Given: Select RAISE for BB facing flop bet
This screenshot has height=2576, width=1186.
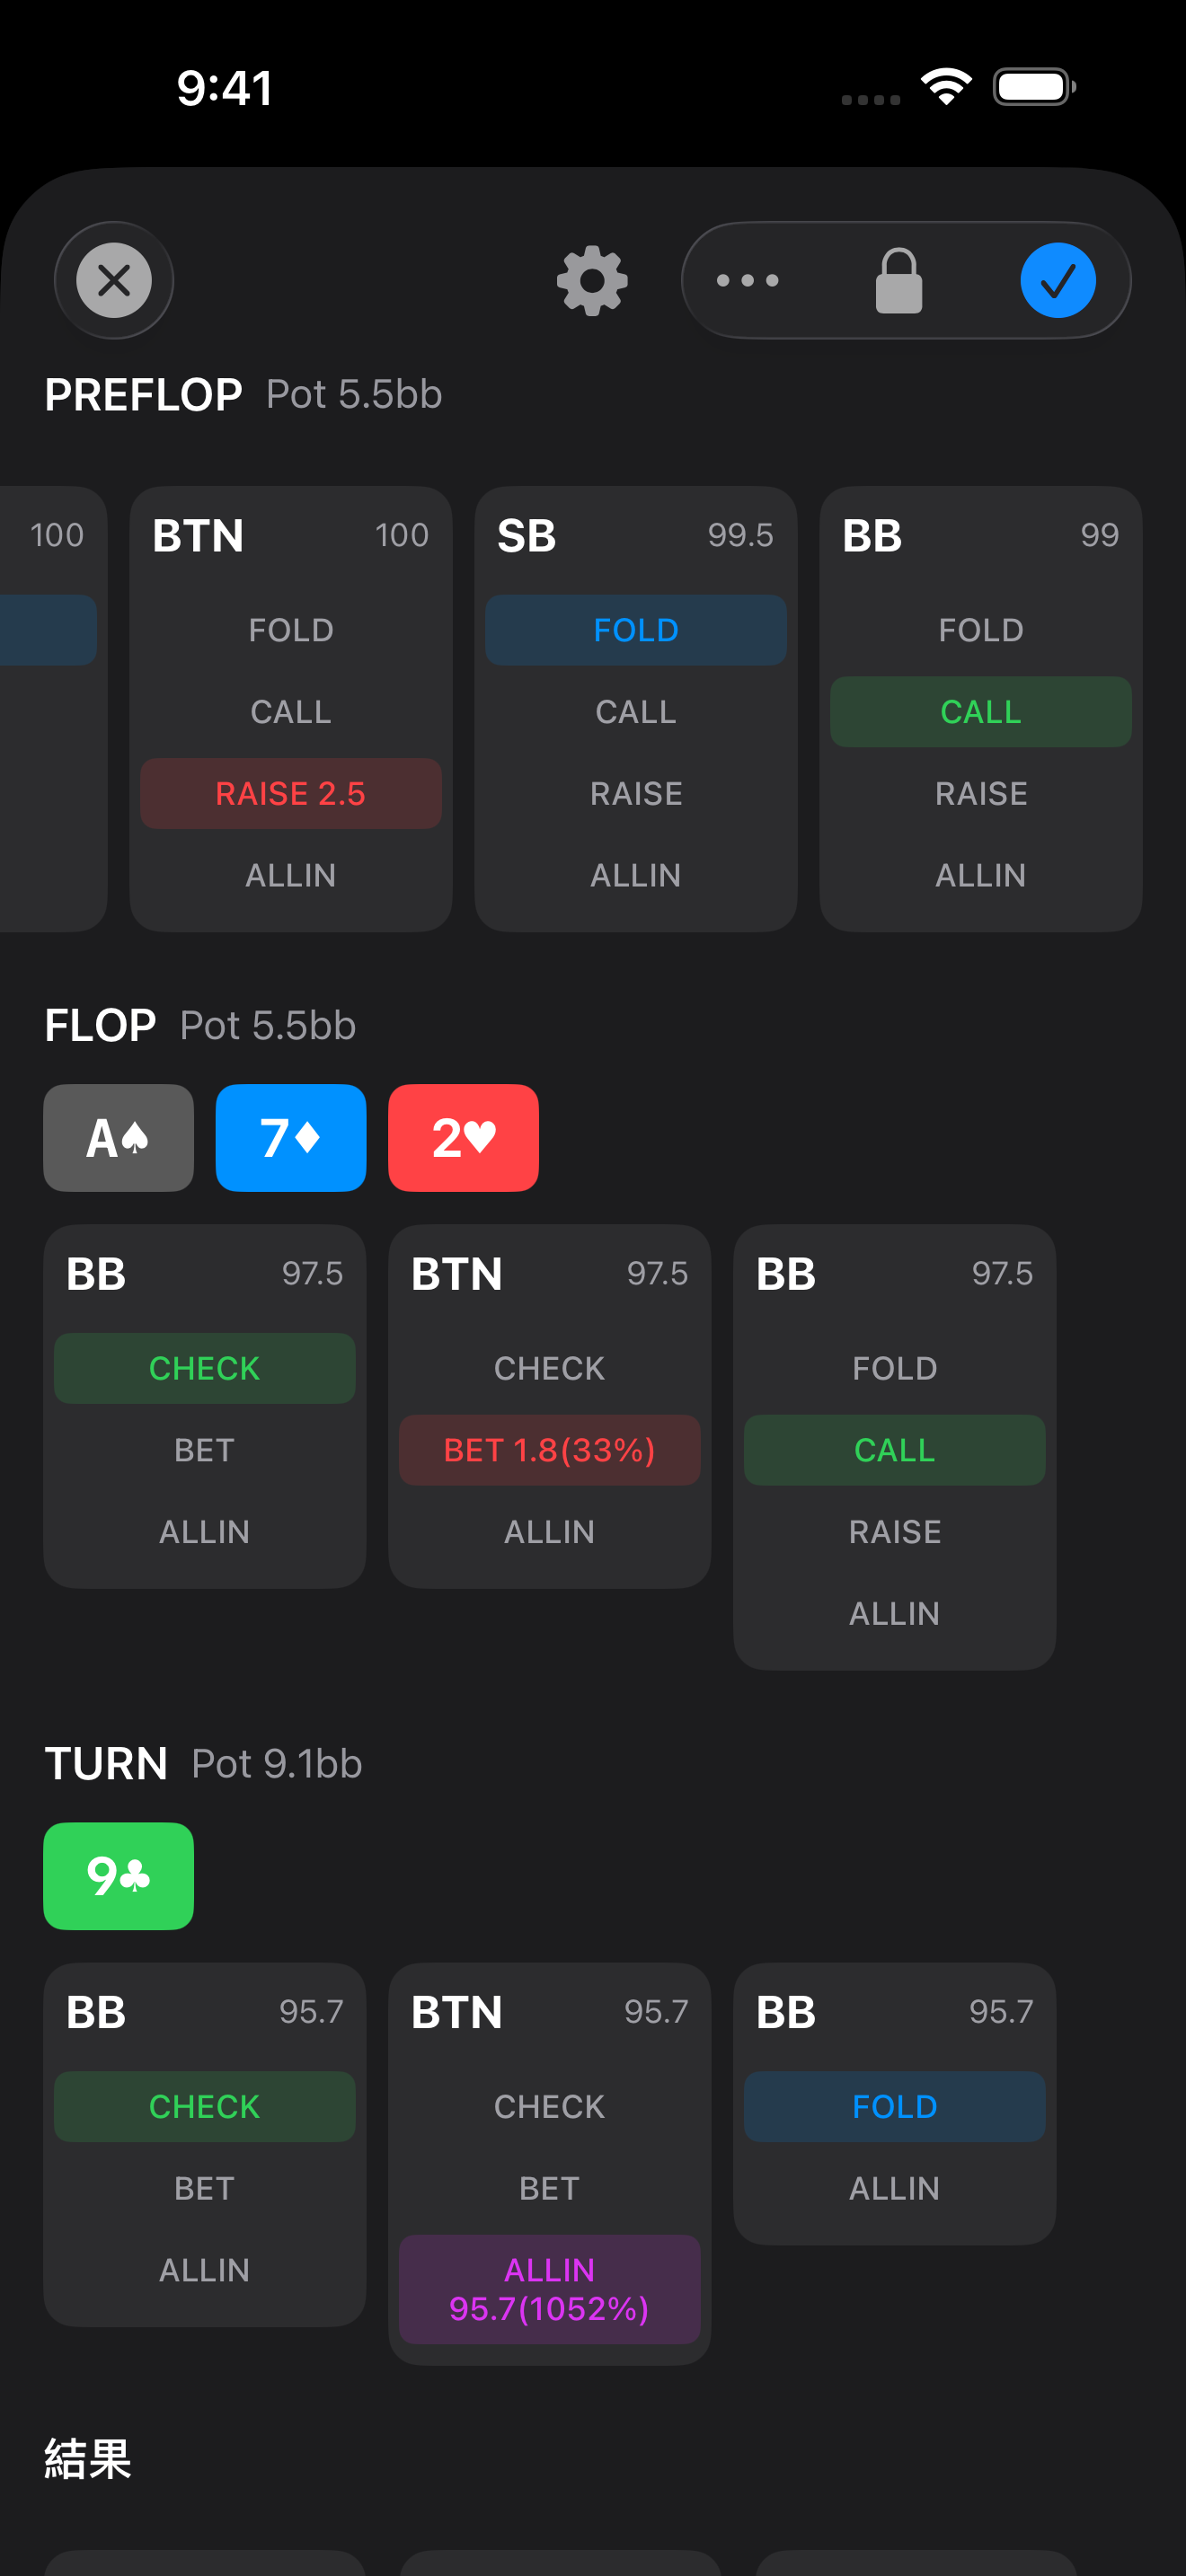Looking at the screenshot, I should pyautogui.click(x=894, y=1532).
